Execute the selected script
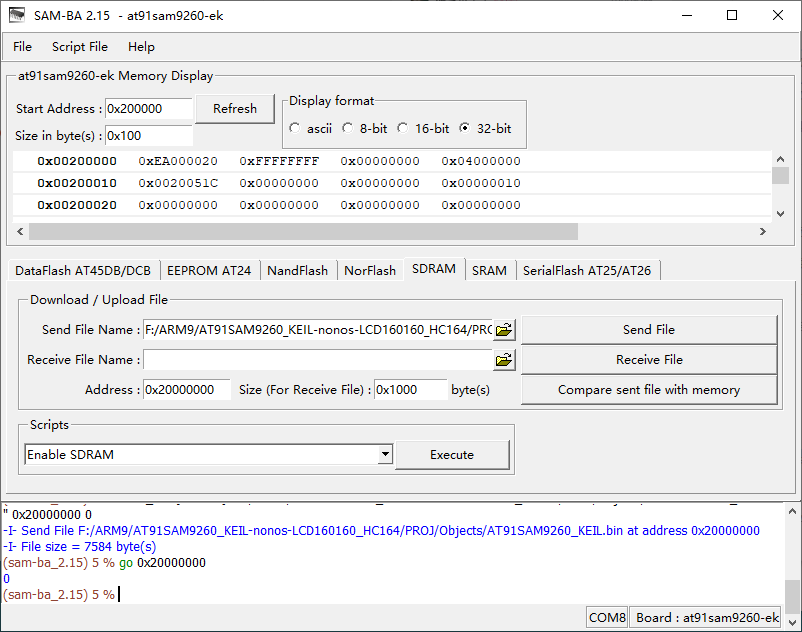This screenshot has height=632, width=802. 452,455
